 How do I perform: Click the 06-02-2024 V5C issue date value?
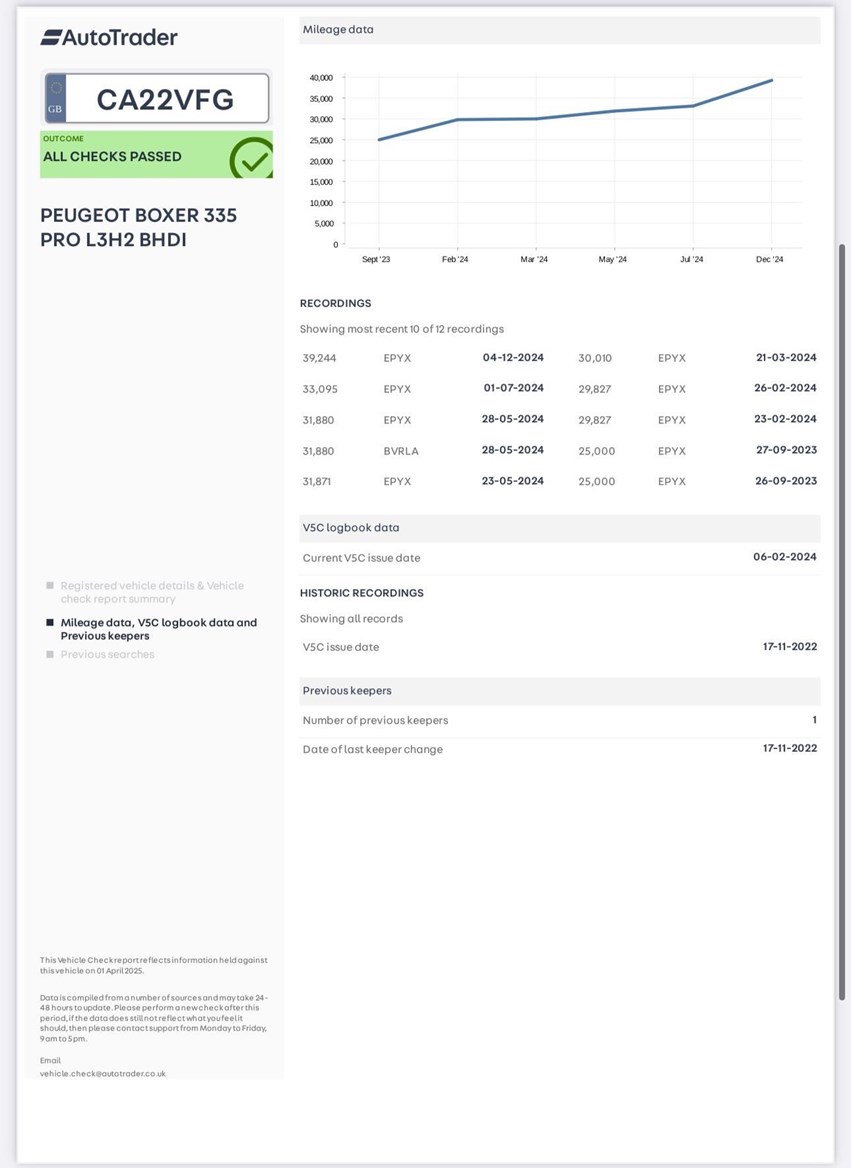click(x=785, y=557)
